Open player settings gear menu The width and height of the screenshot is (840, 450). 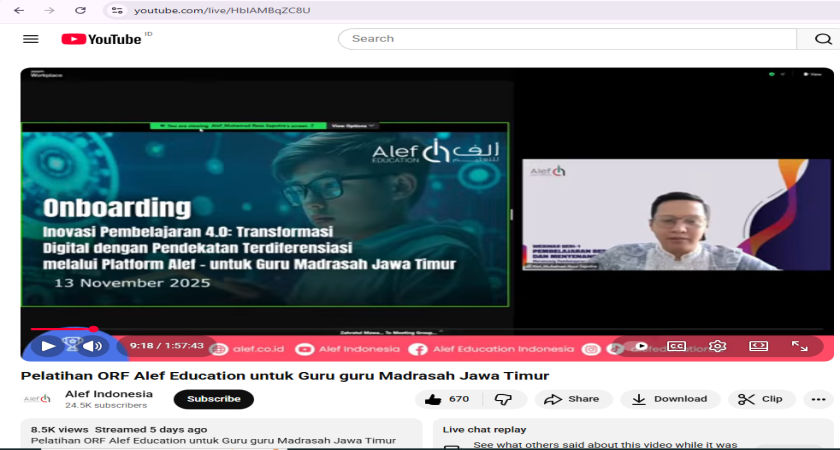717,346
